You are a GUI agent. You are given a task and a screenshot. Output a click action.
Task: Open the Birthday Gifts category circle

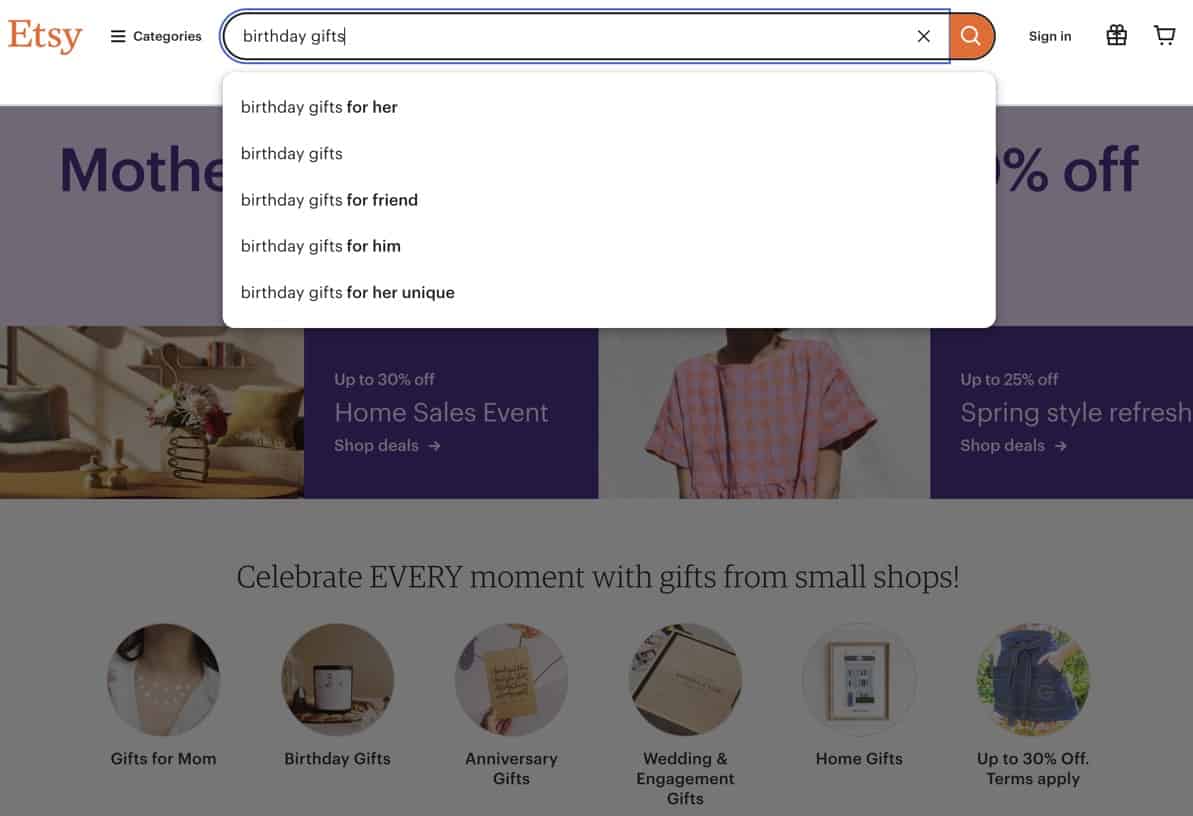[x=337, y=680]
